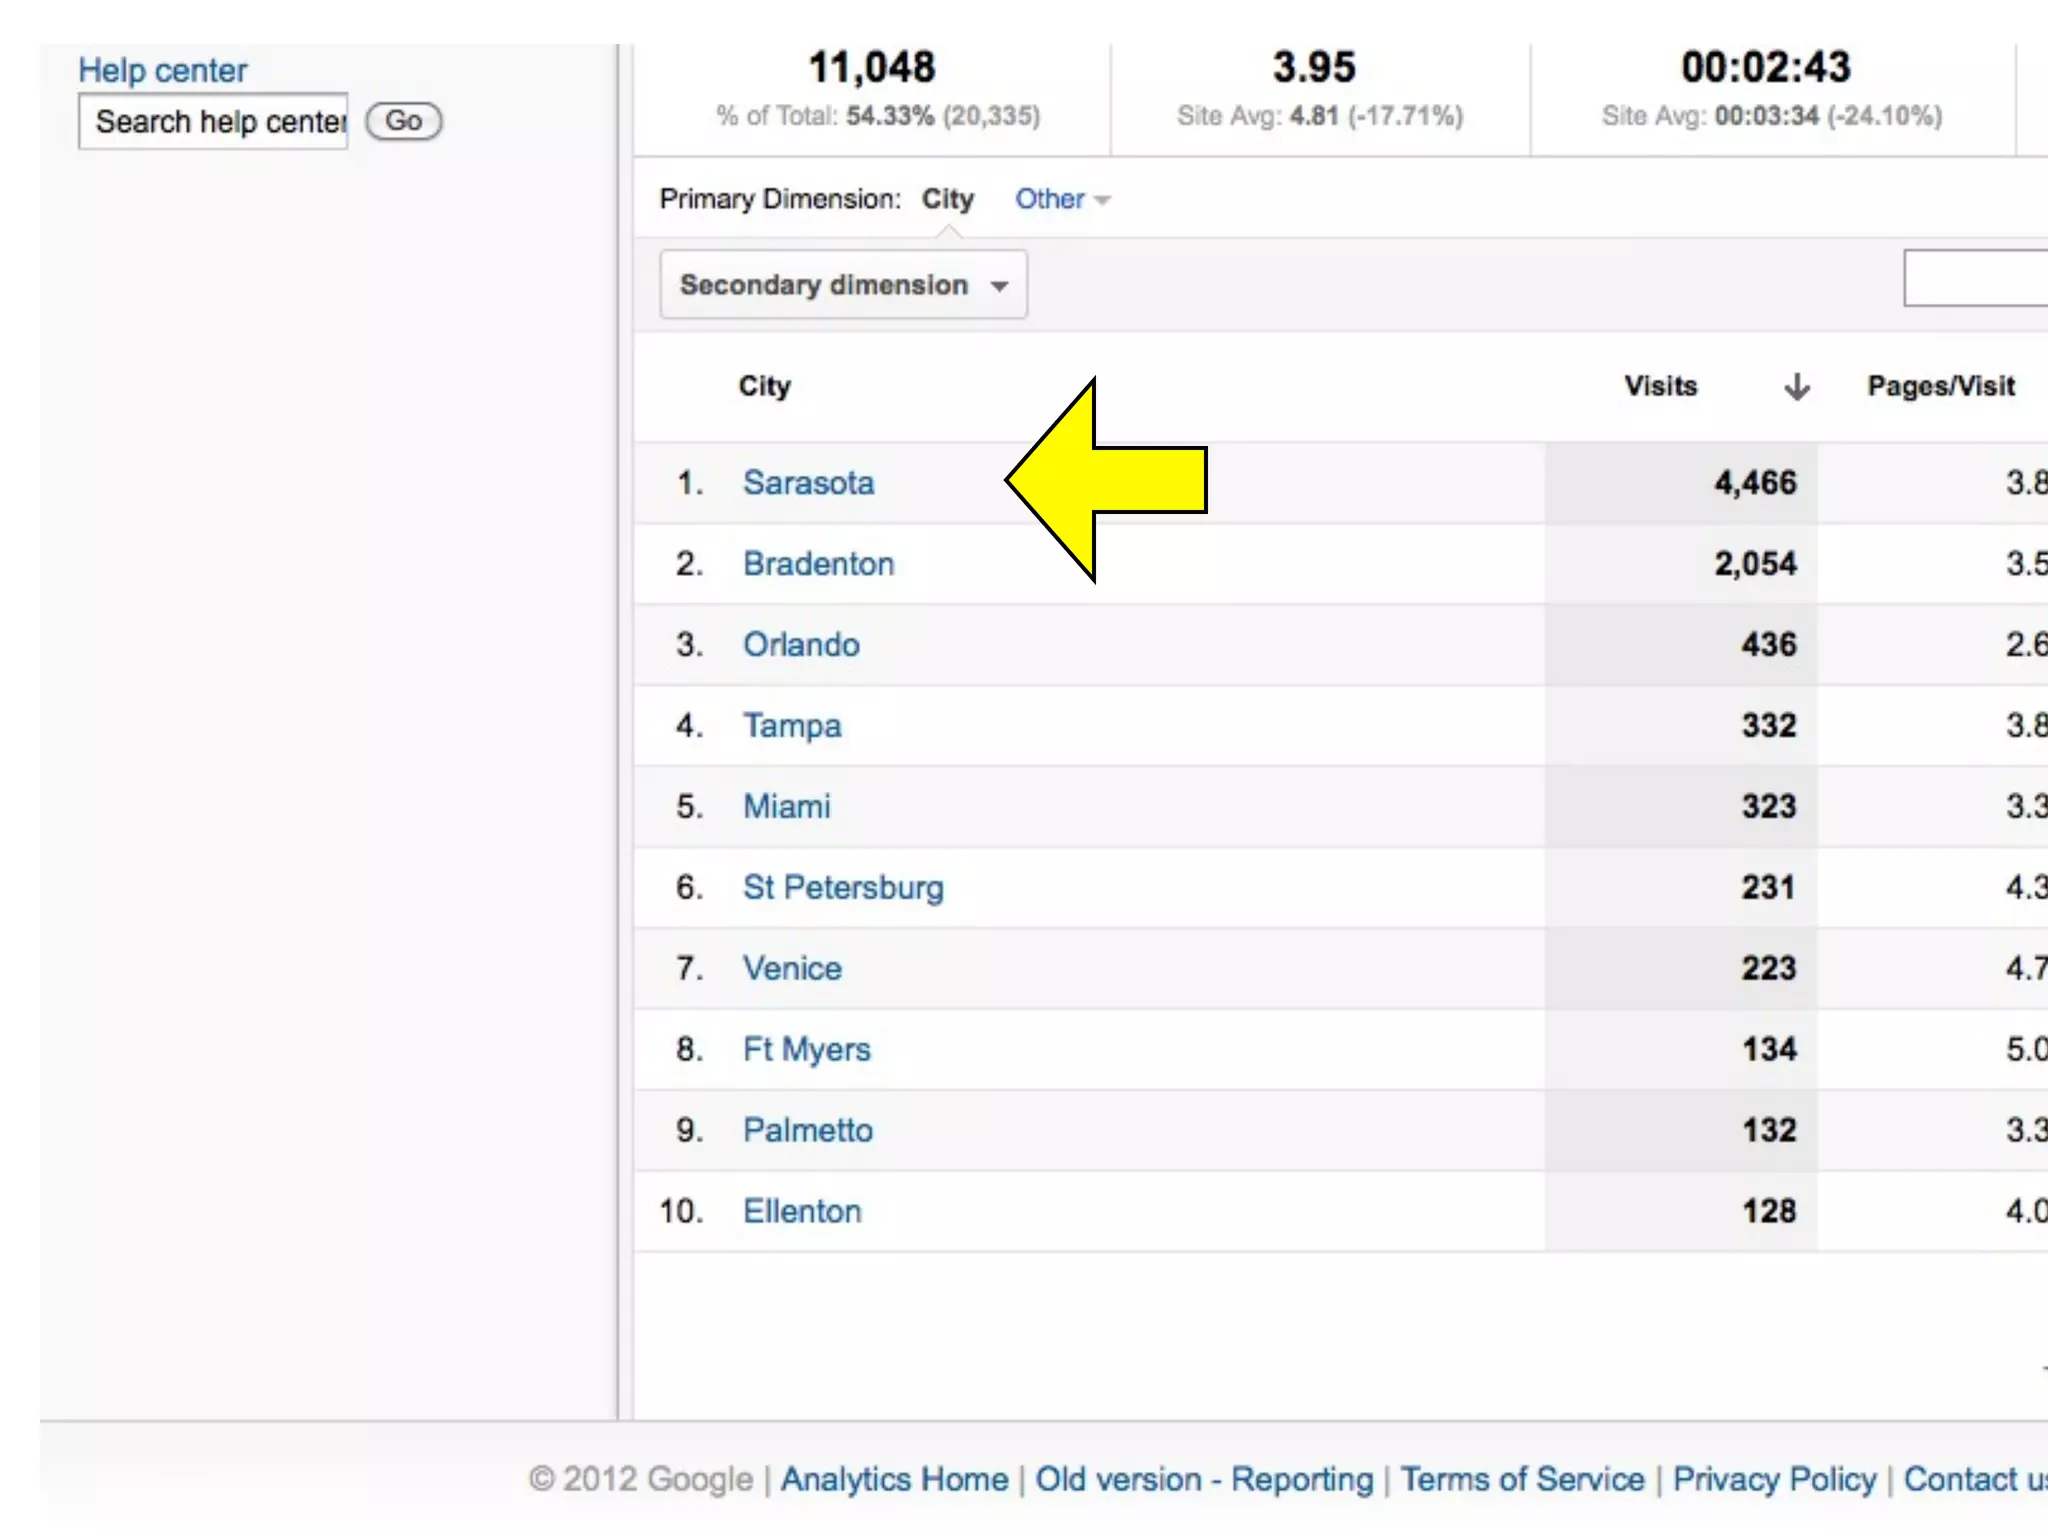Select Orlando in the city table

coord(801,645)
